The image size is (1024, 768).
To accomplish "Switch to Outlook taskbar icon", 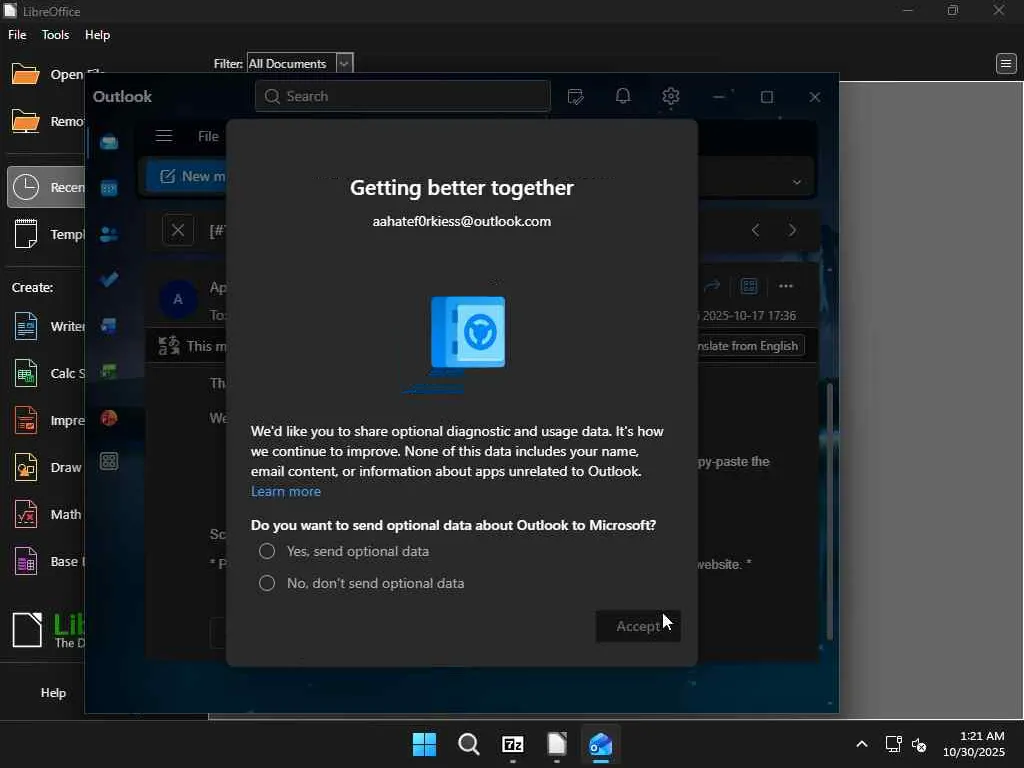I will [x=600, y=744].
